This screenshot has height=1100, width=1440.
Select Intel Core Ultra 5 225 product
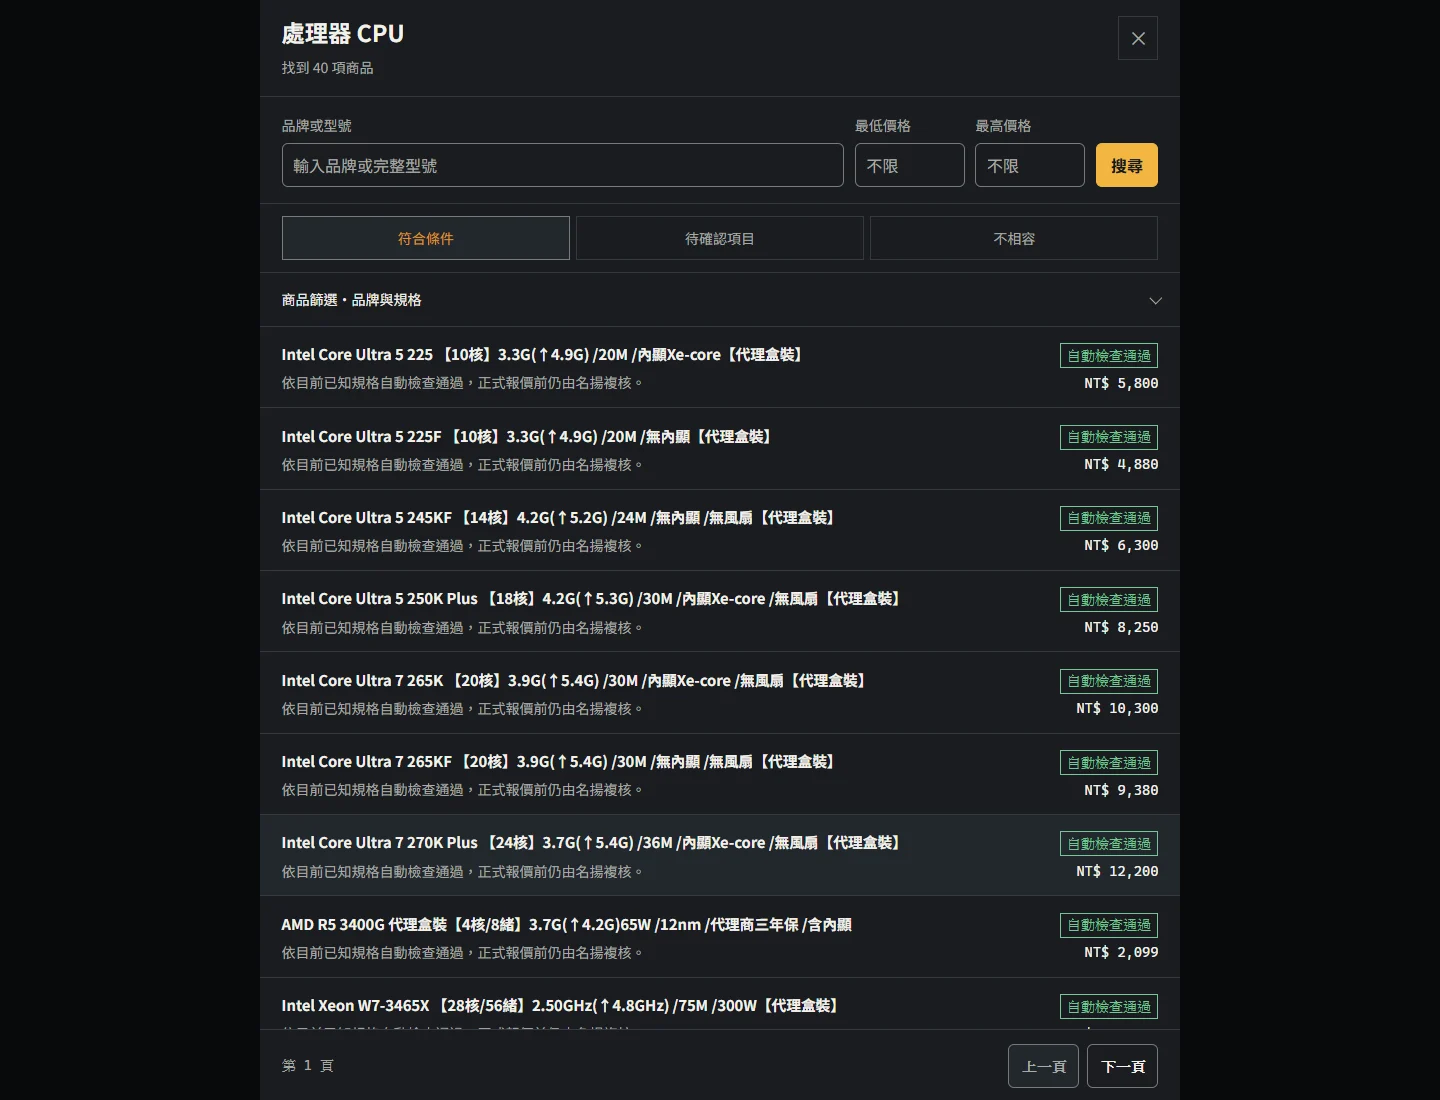coord(720,367)
